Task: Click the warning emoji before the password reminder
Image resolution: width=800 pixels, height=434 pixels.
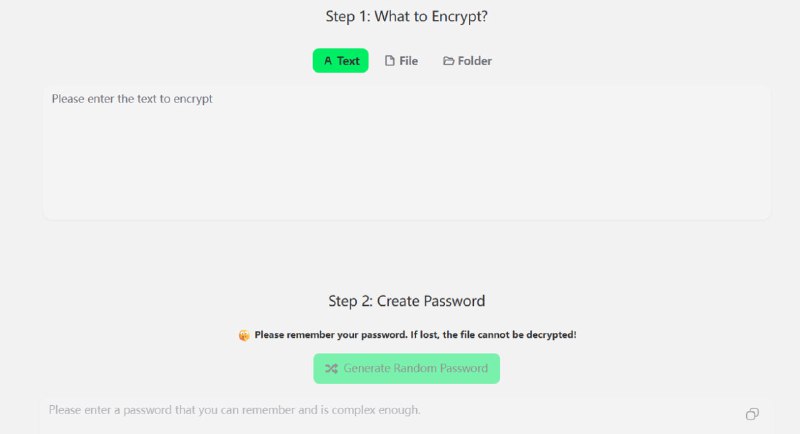Action: point(244,335)
